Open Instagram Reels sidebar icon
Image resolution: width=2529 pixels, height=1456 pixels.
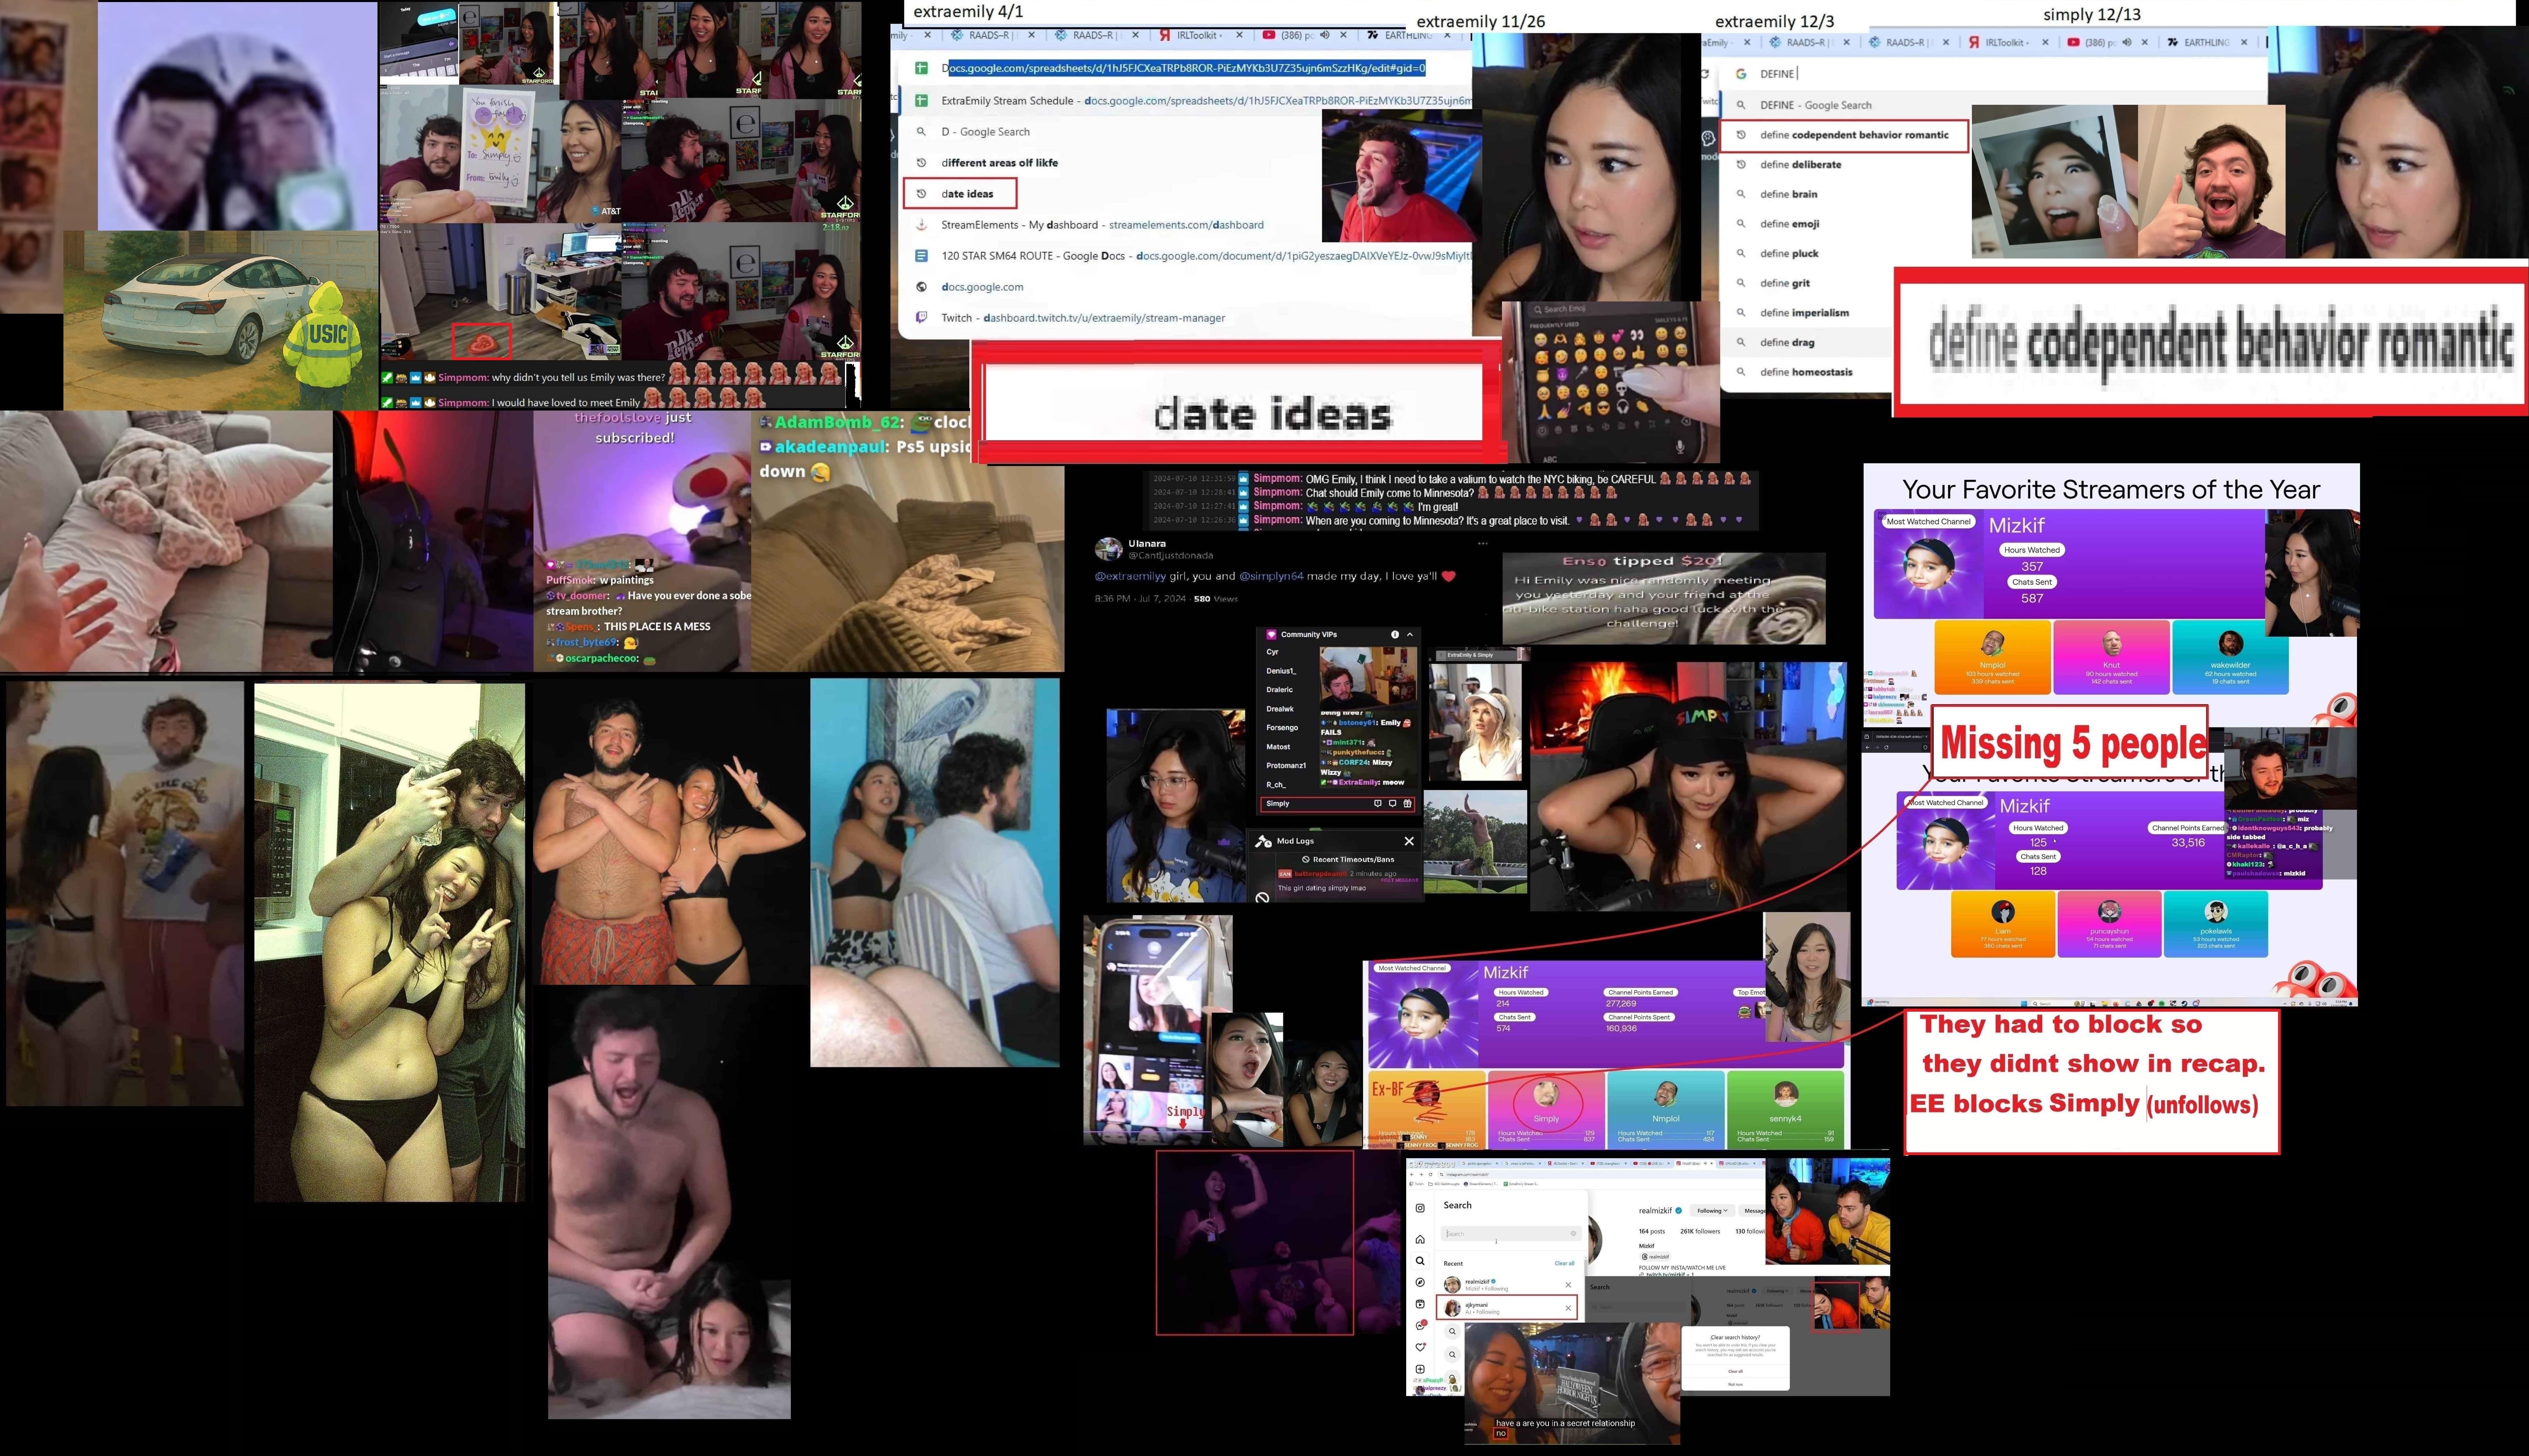(x=1420, y=1304)
